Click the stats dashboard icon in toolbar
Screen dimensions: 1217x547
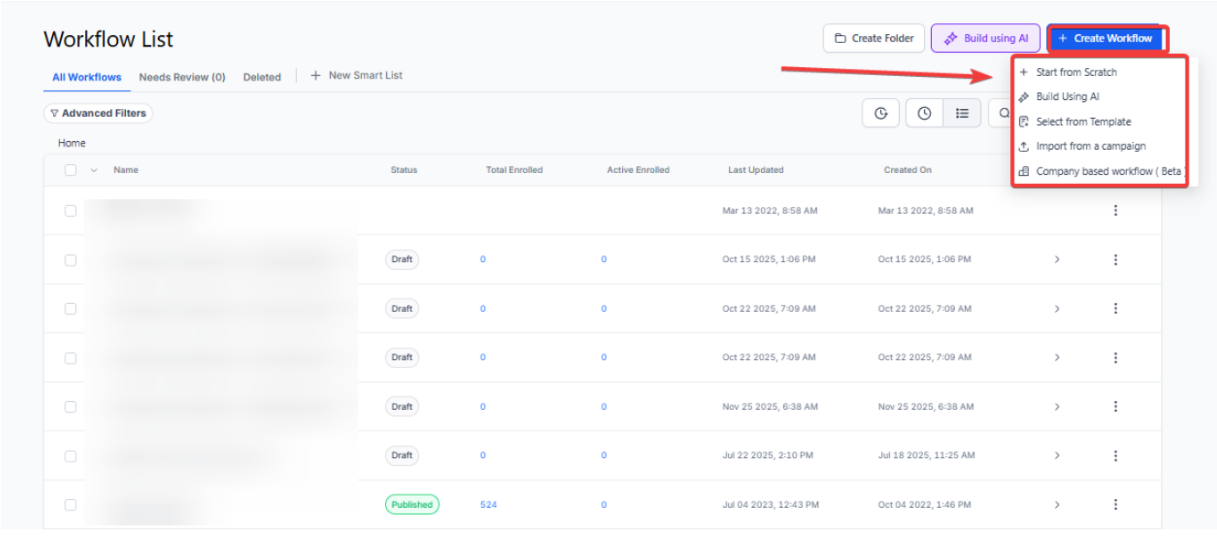pyautogui.click(x=881, y=114)
